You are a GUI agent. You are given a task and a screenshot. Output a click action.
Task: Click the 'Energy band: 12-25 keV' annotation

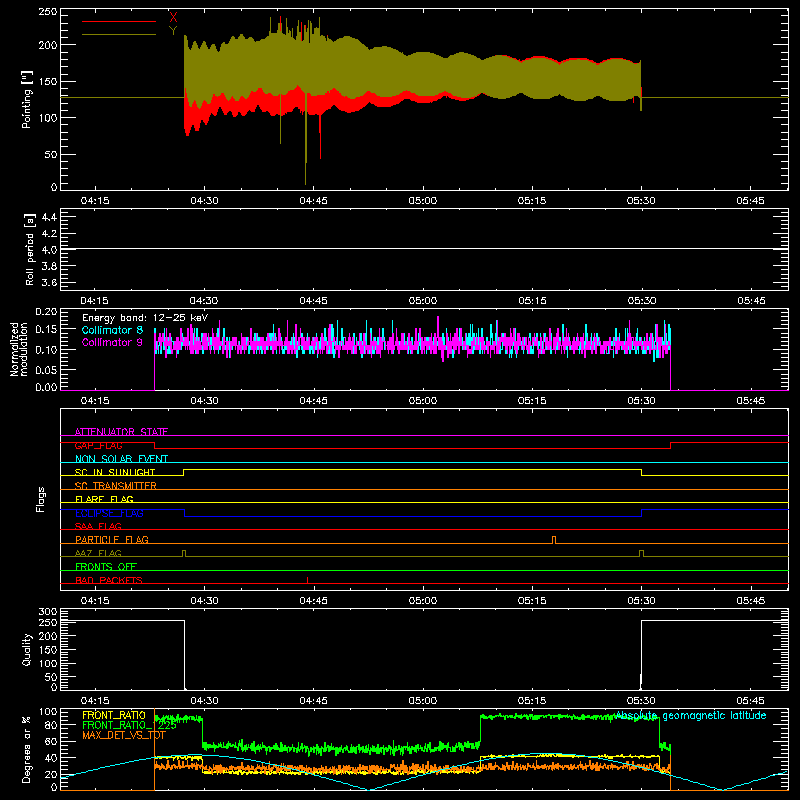click(x=145, y=318)
